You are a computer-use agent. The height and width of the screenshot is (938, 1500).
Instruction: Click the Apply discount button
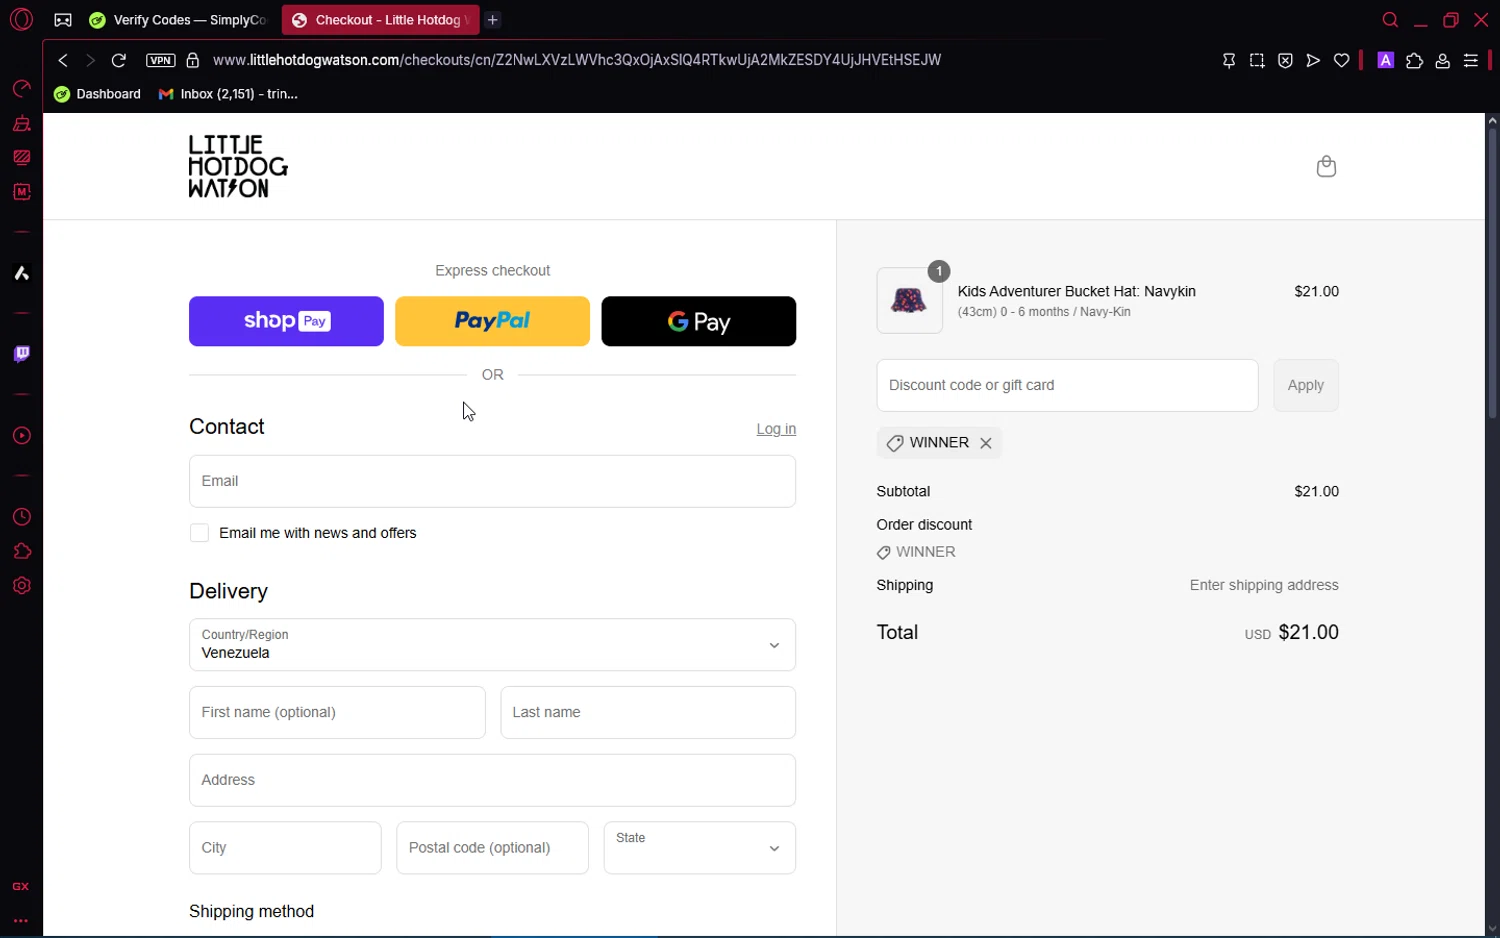1306,385
